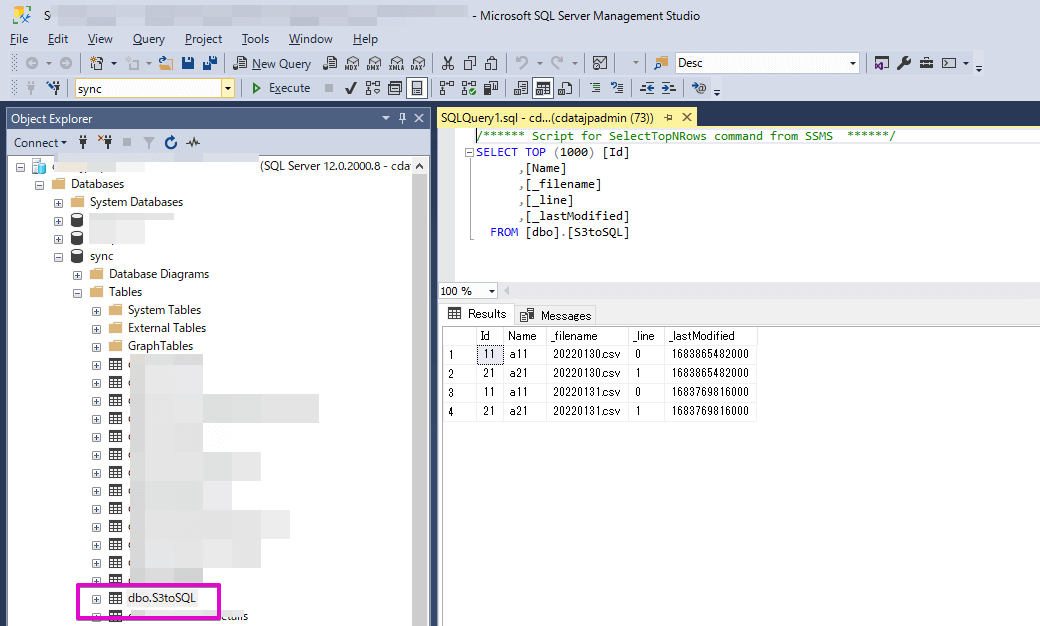Create a new MDX query

352,64
